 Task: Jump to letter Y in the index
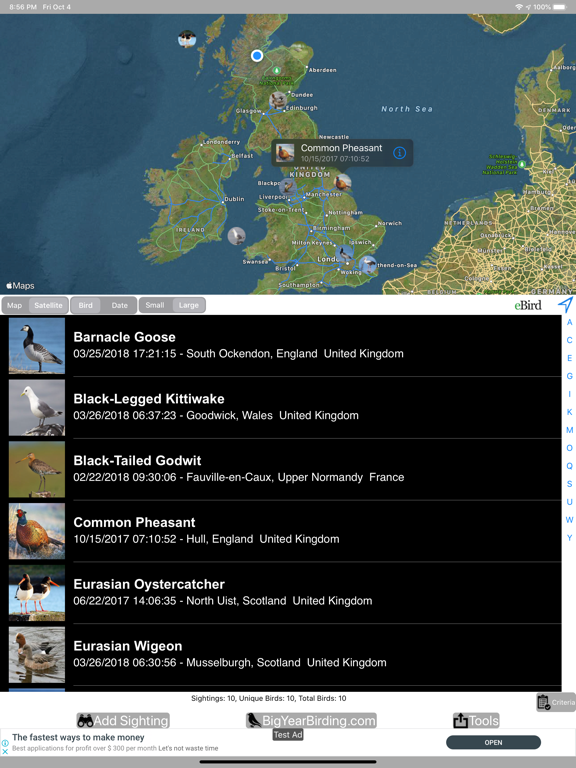[569, 538]
